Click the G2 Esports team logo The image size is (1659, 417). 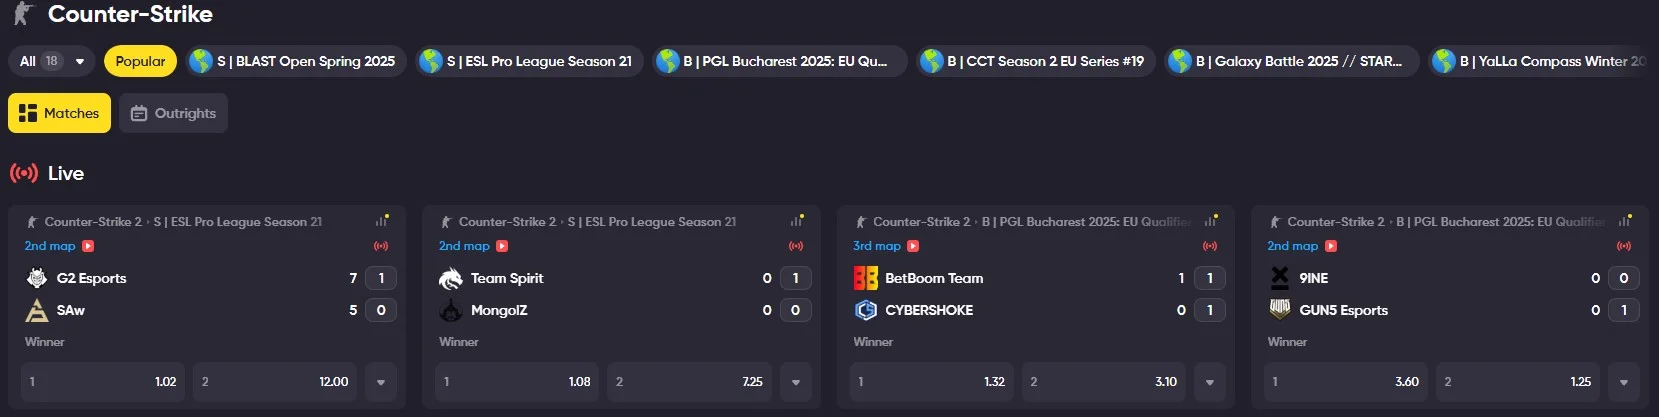tap(37, 278)
